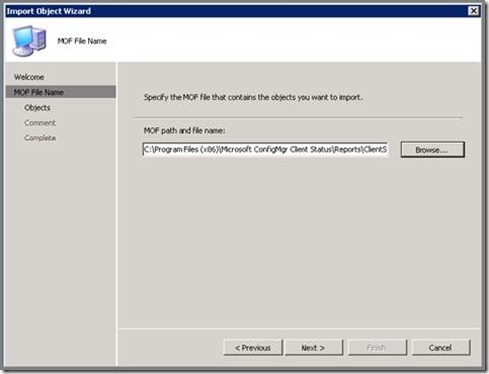The width and height of the screenshot is (489, 374).
Task: Select the MOF File Name step
Action: pos(61,92)
